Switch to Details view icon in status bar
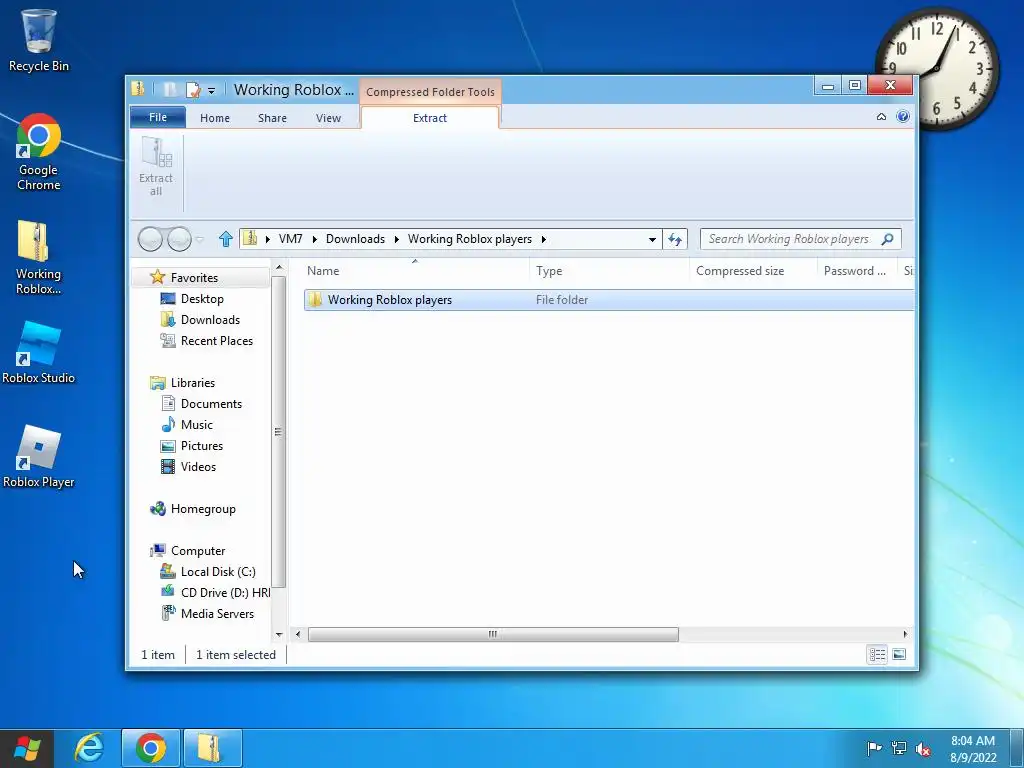The height and width of the screenshot is (768, 1024). point(877,654)
